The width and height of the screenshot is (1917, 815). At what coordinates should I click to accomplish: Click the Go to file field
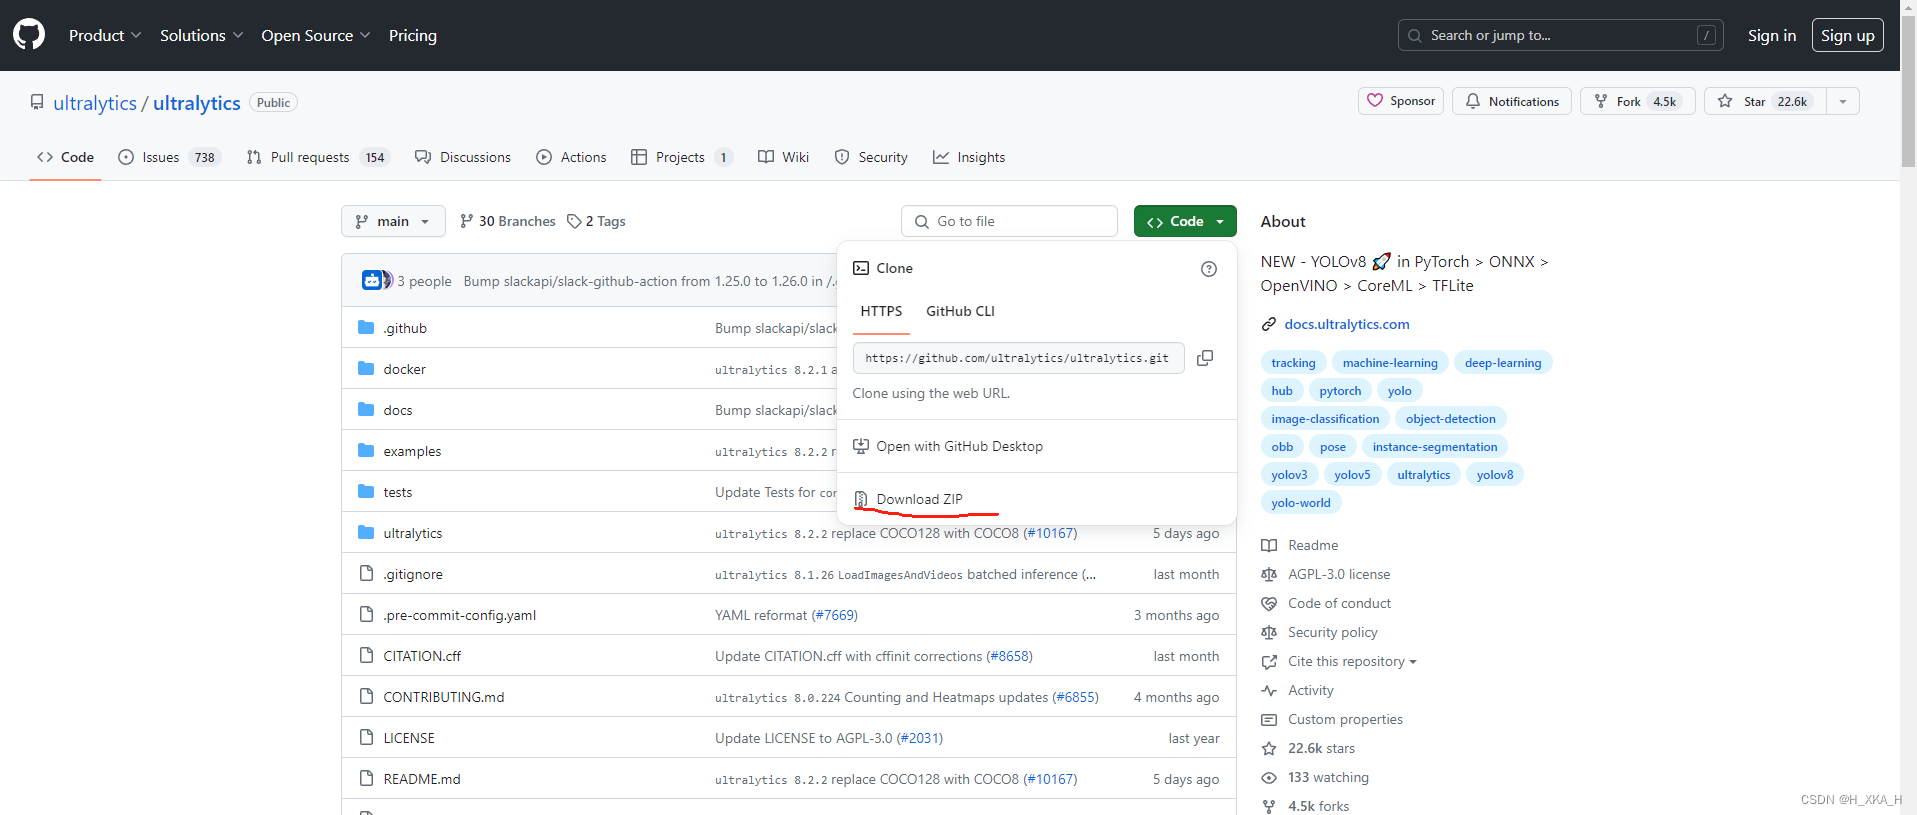coord(1009,221)
